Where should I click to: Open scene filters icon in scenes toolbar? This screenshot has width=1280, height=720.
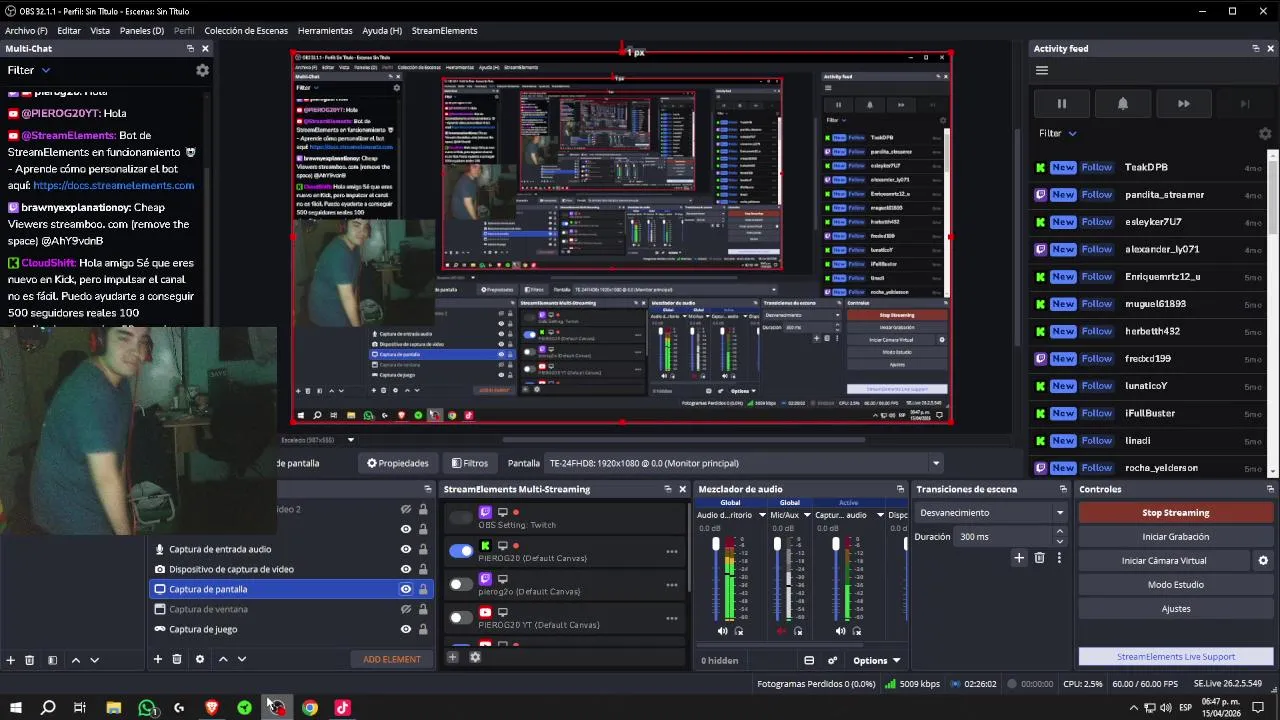pyautogui.click(x=52, y=660)
